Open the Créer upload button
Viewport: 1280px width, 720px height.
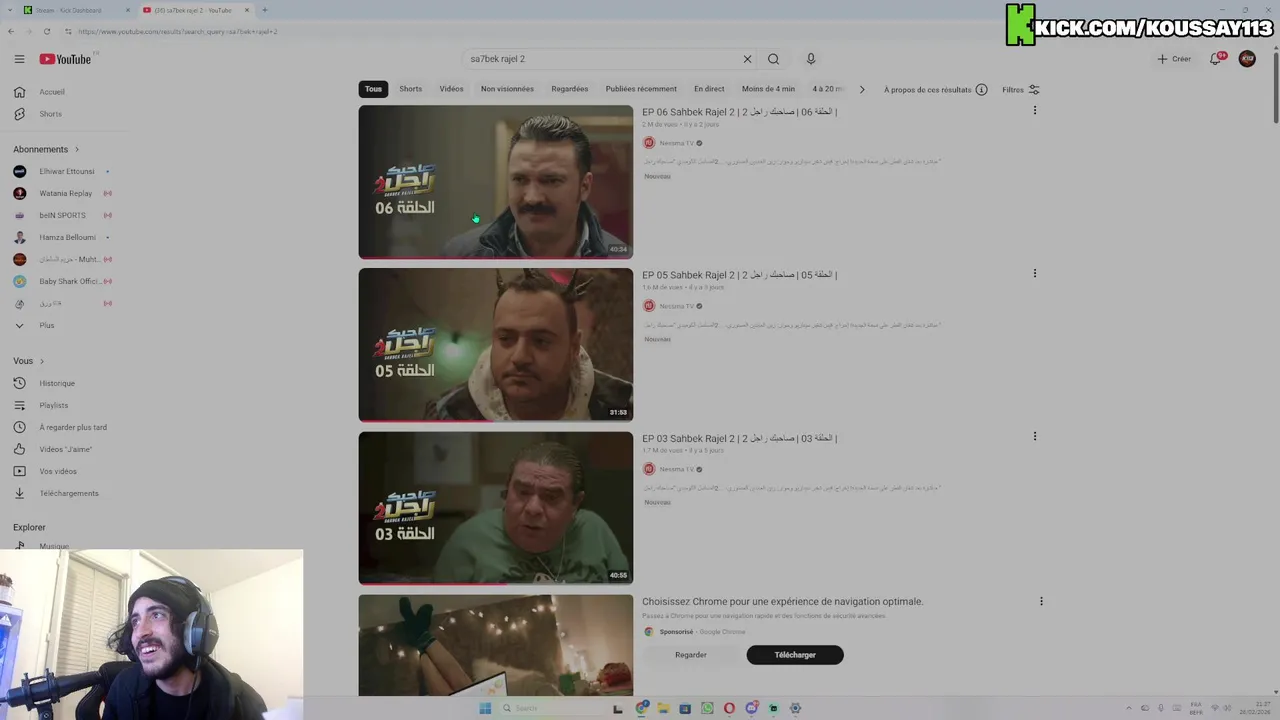tap(1174, 59)
